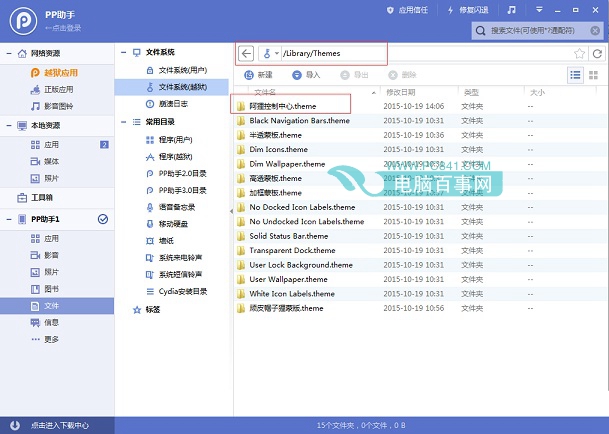The height and width of the screenshot is (434, 609).
Task: Collapse the 文件系统 tree group
Action: tap(123, 52)
